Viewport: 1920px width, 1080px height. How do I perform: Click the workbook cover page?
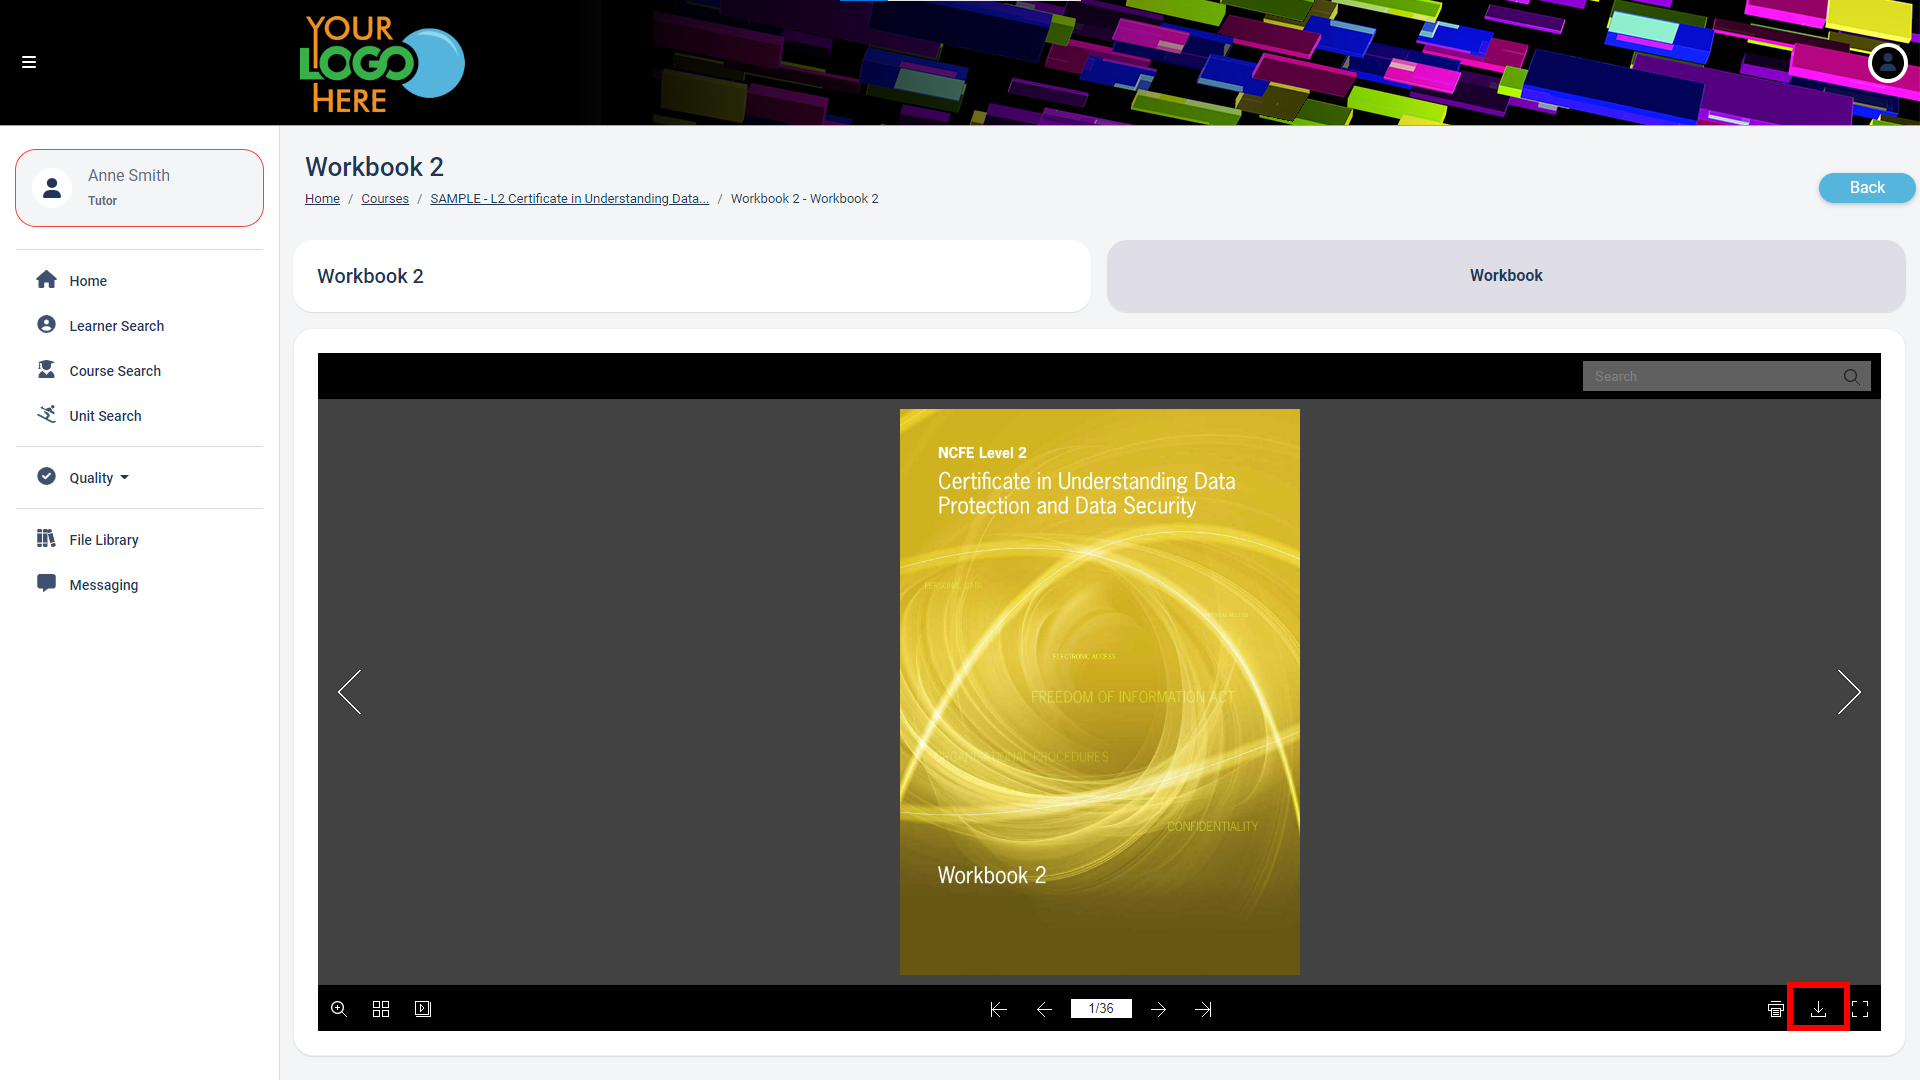(x=1099, y=692)
